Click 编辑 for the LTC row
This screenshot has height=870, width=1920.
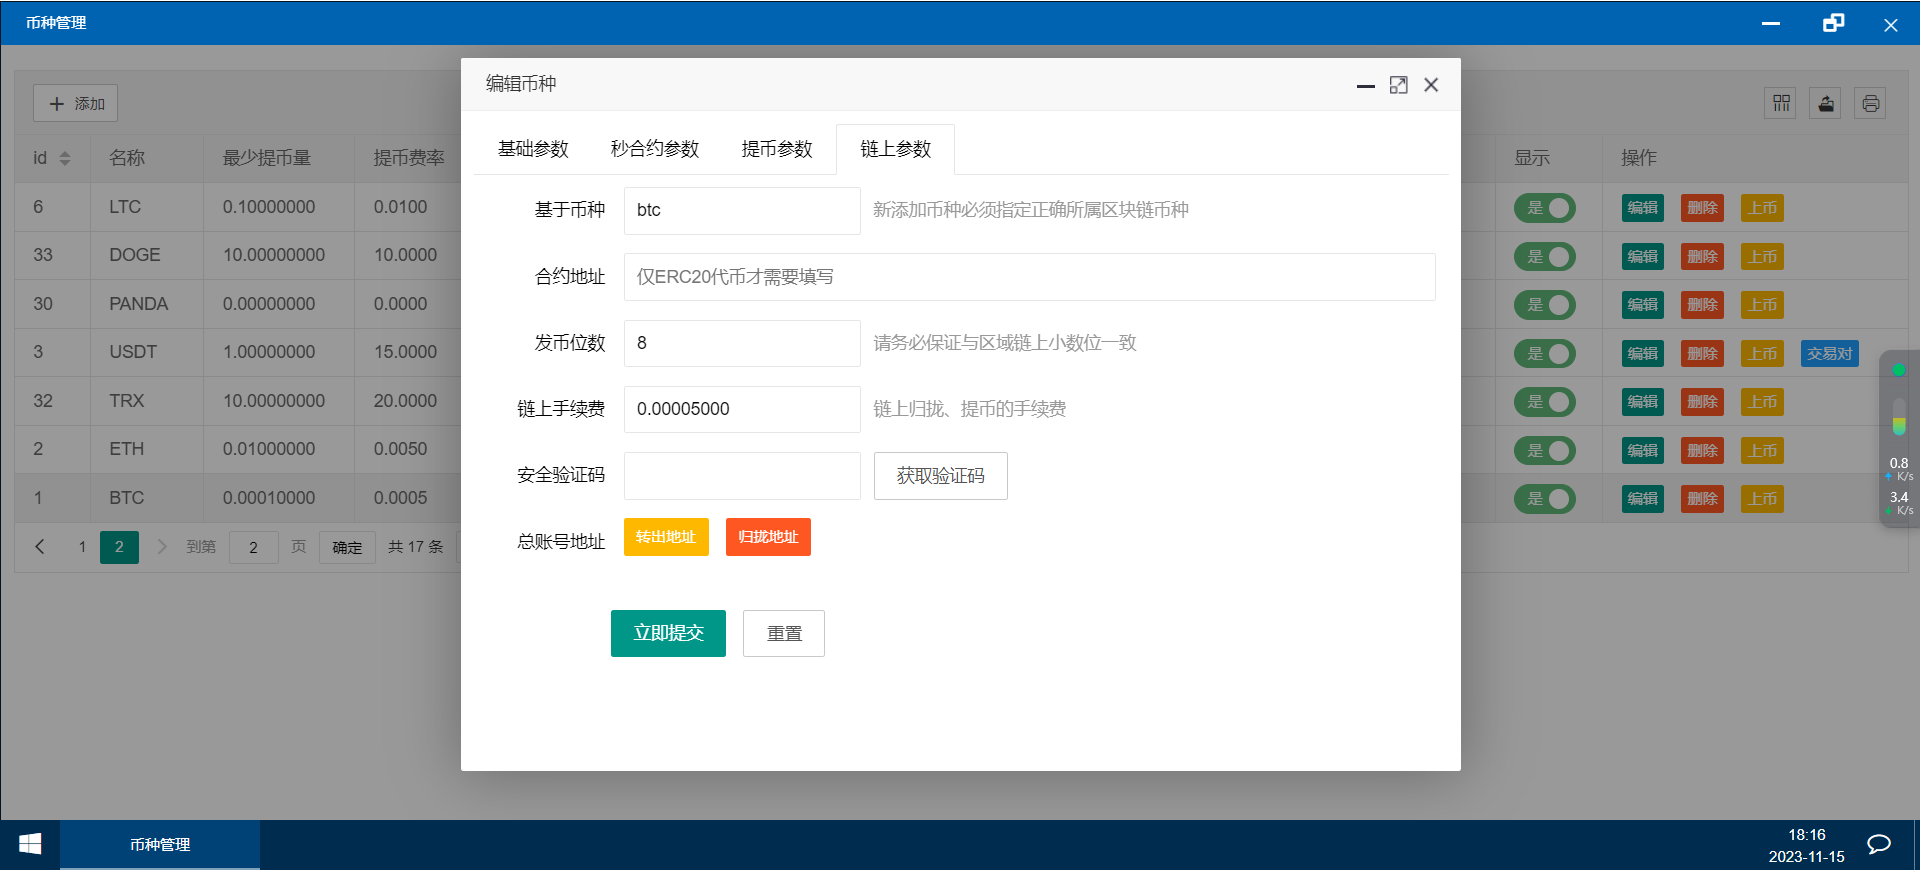click(x=1643, y=208)
